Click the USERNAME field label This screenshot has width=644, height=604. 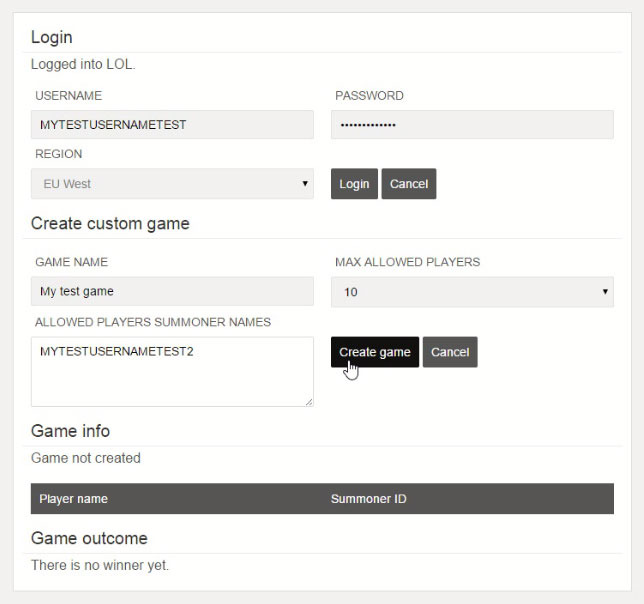click(68, 96)
